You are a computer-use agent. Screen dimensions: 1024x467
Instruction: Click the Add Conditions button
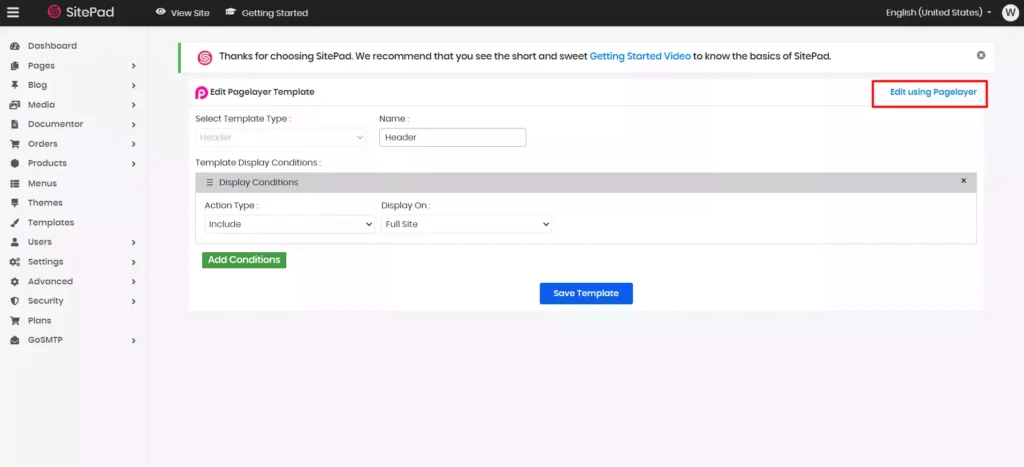244,260
